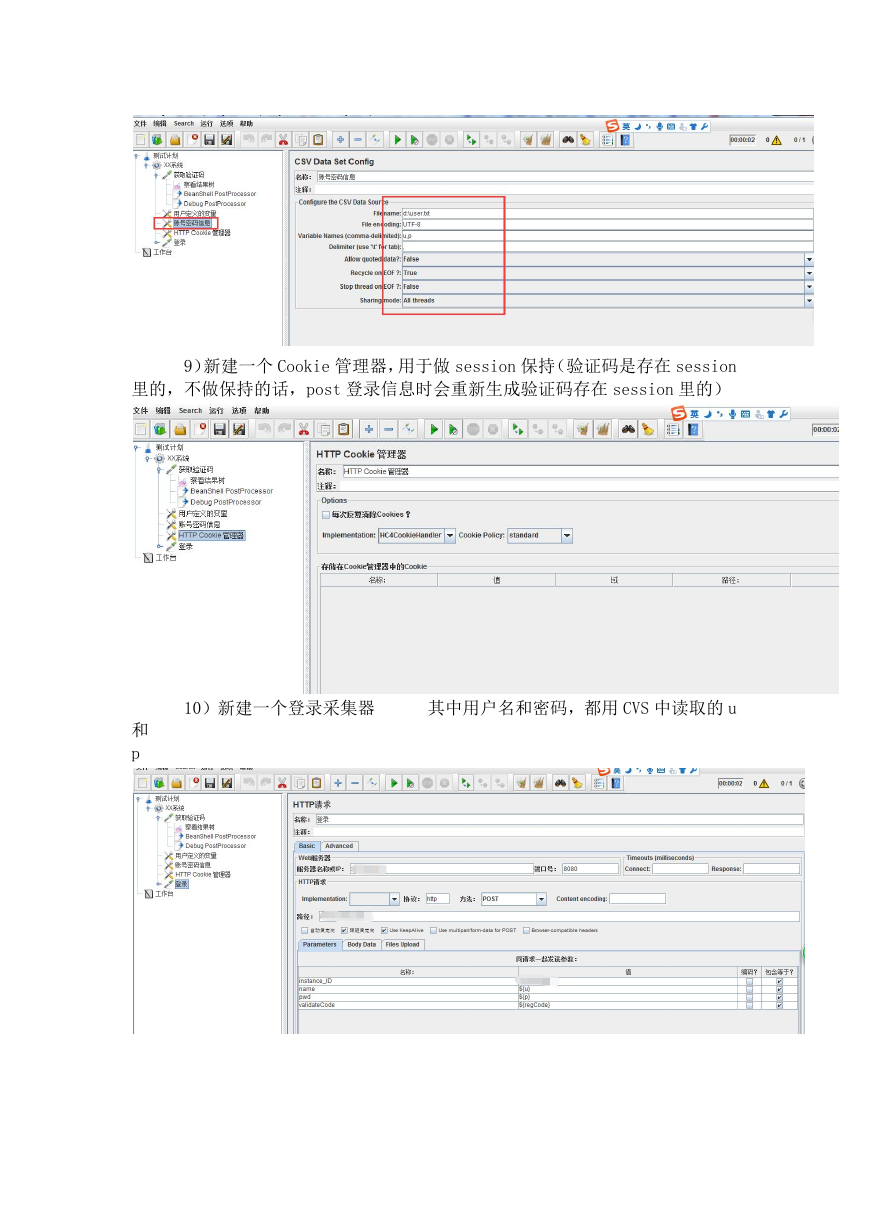Click the Remote Start All icon in HTTP Cookie 管理器 window
Image resolution: width=869 pixels, height=1228 pixels.
(518, 429)
